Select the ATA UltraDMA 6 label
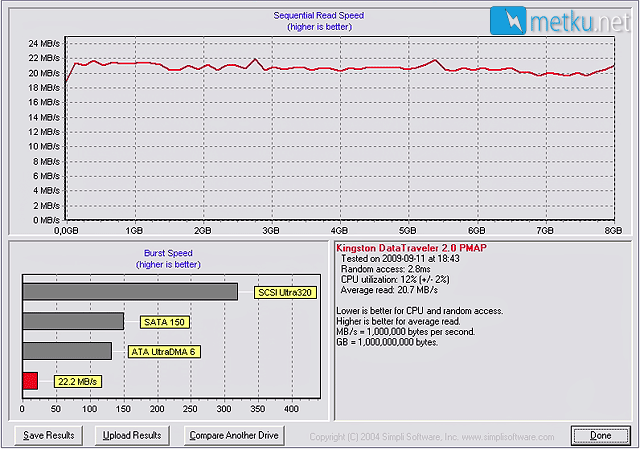 pyautogui.click(x=164, y=352)
